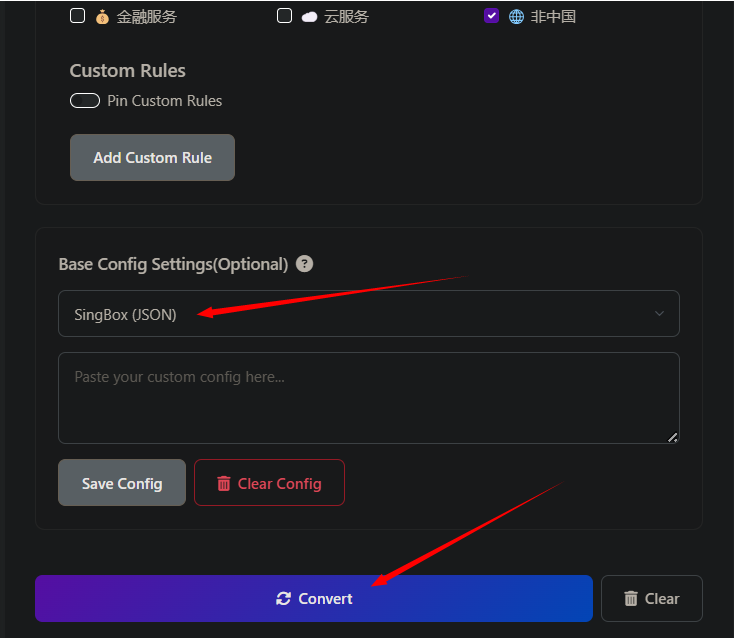The image size is (734, 638).
Task: Focus the Paste your custom config textarea
Action: [369, 398]
